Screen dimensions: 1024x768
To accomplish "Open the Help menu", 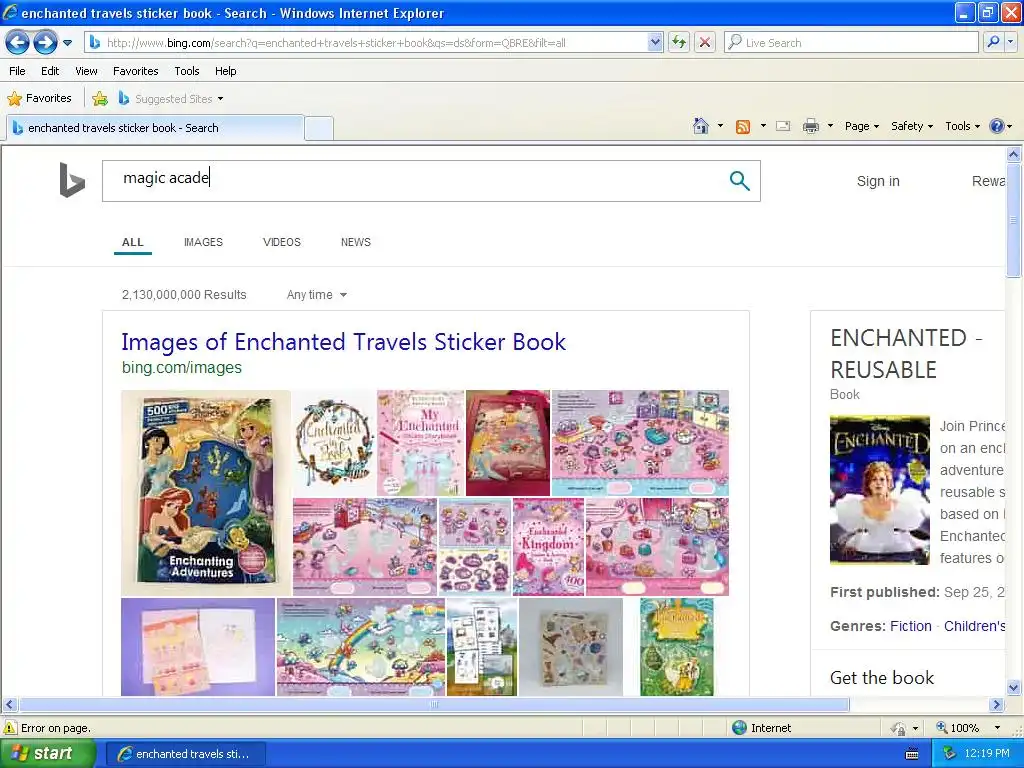I will coord(225,71).
